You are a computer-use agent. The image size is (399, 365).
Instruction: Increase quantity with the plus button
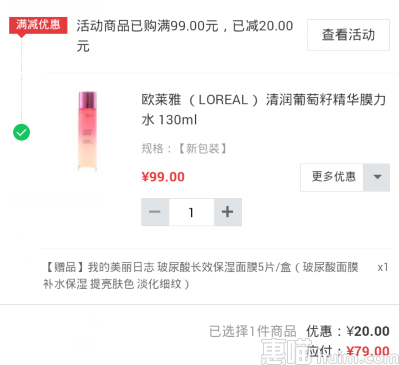coord(228,212)
